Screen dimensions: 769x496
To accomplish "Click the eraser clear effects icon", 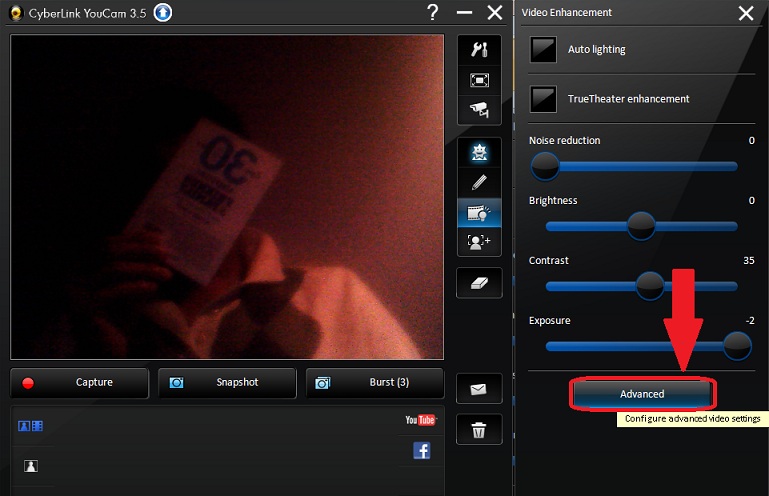I will coord(479,283).
